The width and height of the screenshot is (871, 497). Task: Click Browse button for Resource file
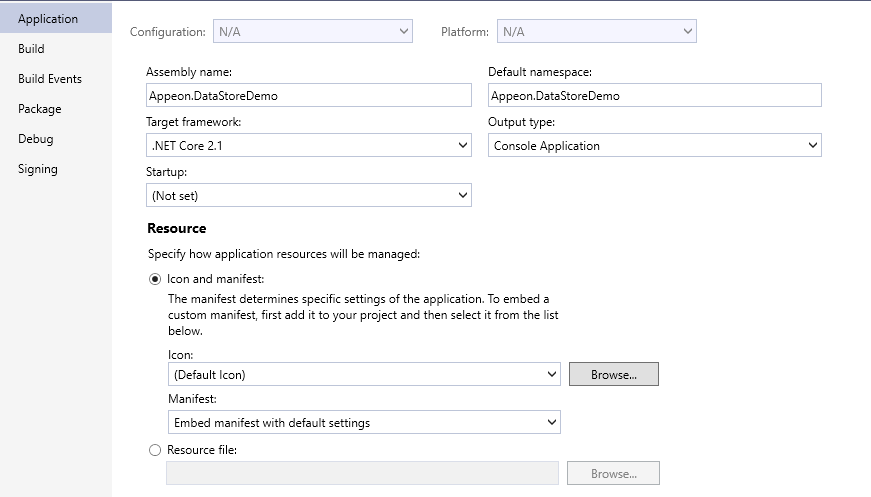[613, 474]
